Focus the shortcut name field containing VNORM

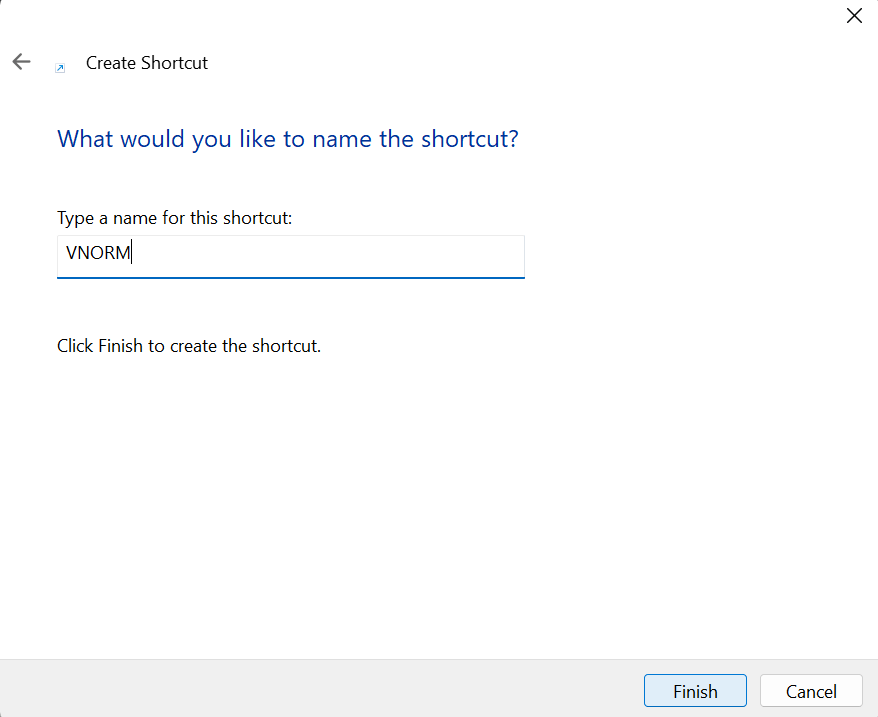(x=291, y=257)
